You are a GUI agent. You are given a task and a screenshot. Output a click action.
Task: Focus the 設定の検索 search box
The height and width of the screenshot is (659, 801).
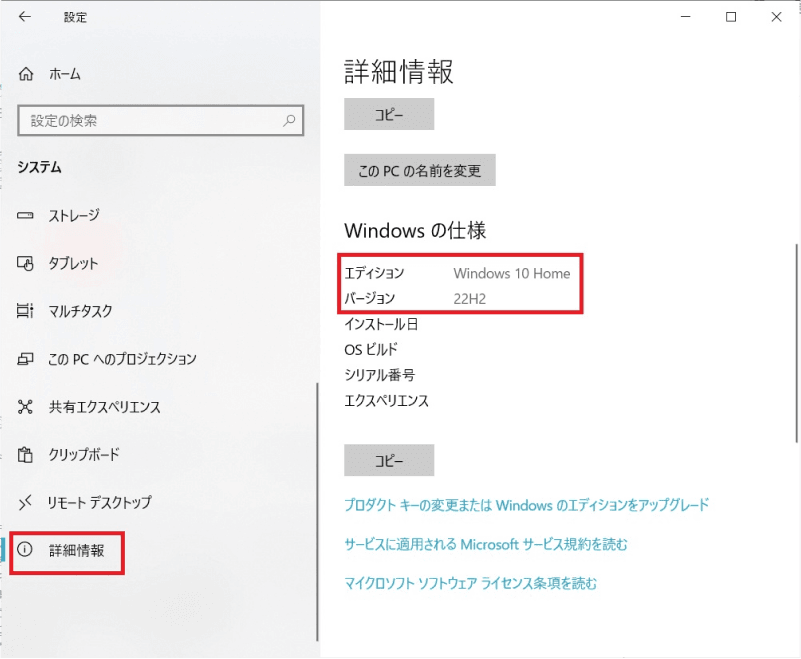coord(160,121)
